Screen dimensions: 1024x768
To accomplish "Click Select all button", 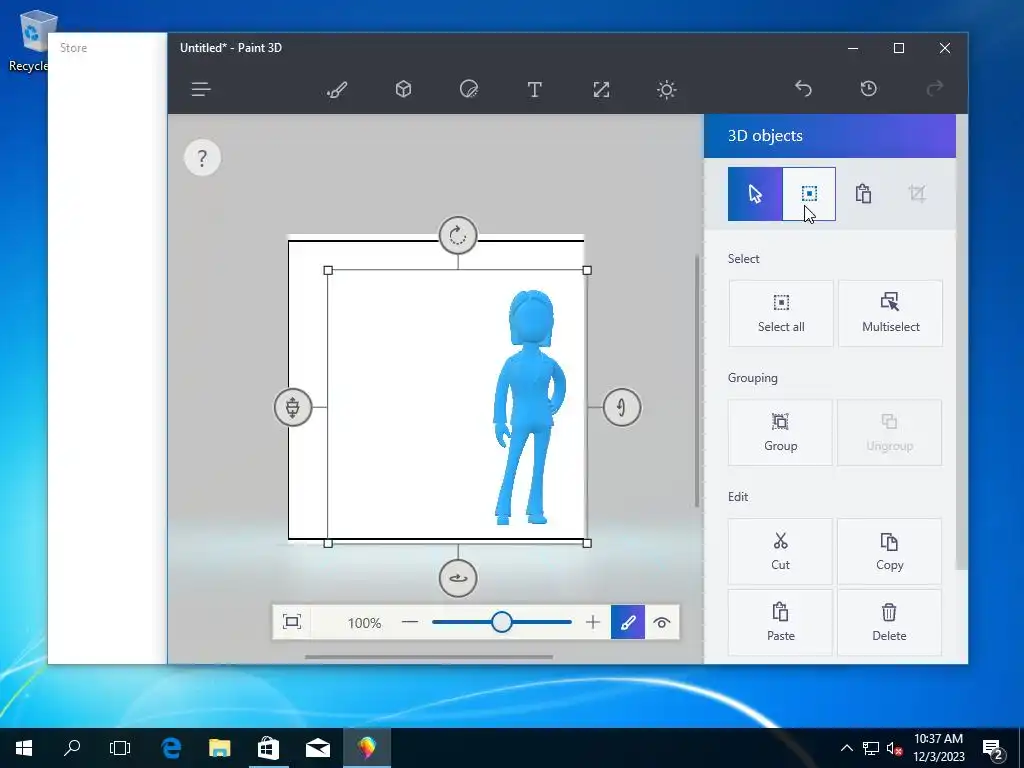I will point(781,313).
